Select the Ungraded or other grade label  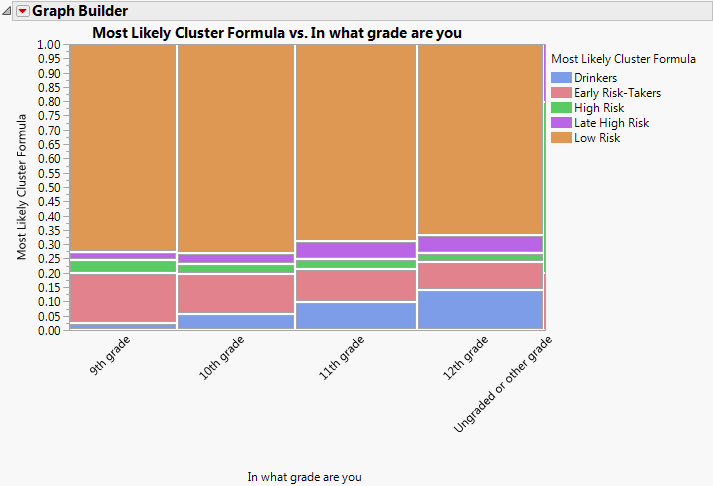point(503,384)
